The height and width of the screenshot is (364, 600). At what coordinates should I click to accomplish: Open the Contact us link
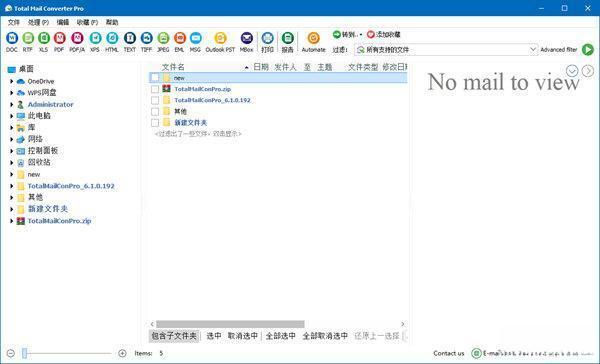pyautogui.click(x=448, y=353)
